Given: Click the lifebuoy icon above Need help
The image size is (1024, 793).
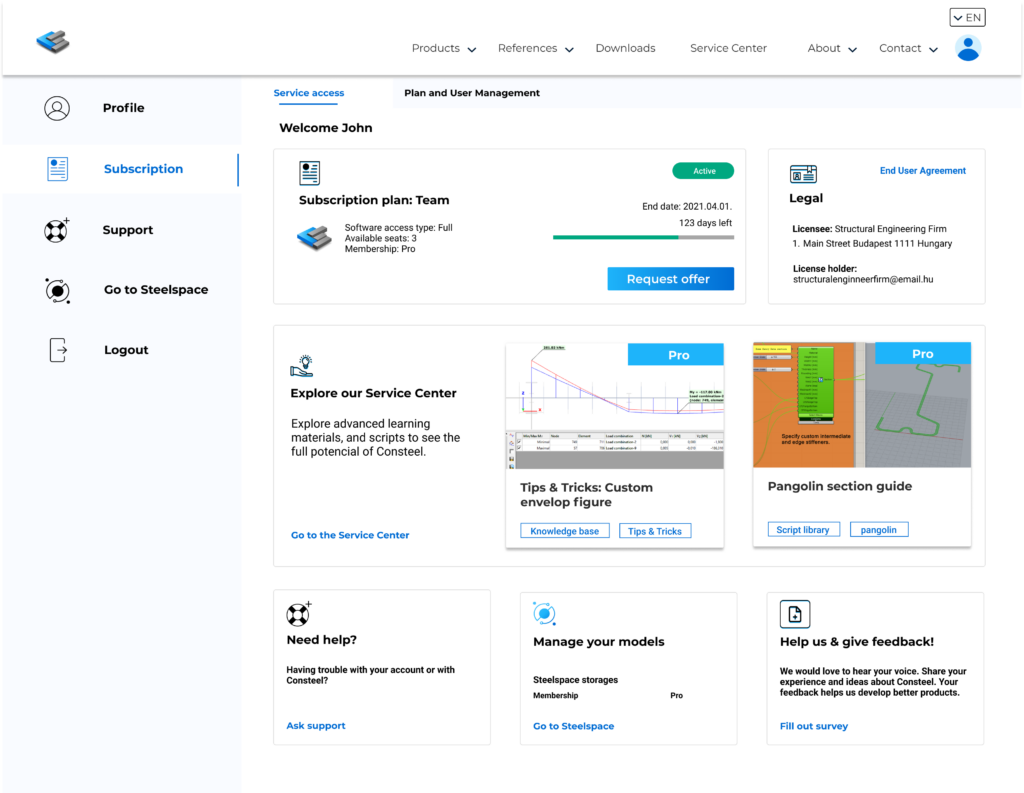Looking at the screenshot, I should tap(299, 614).
